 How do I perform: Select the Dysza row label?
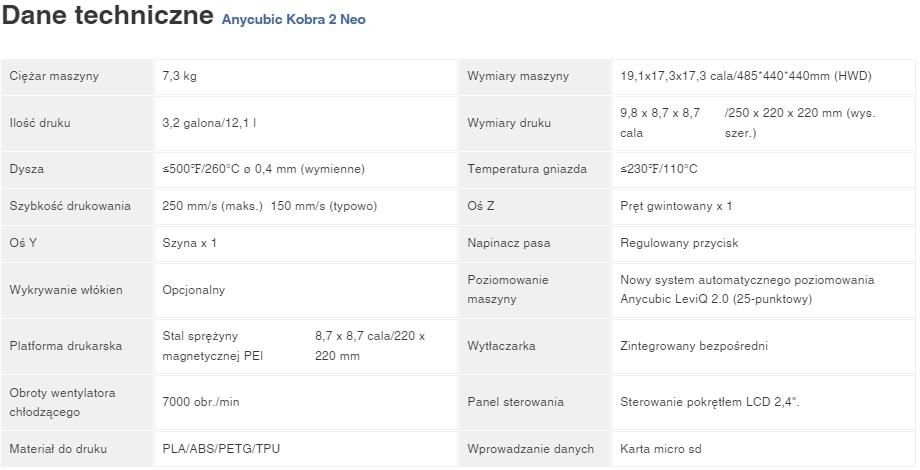pos(26,169)
